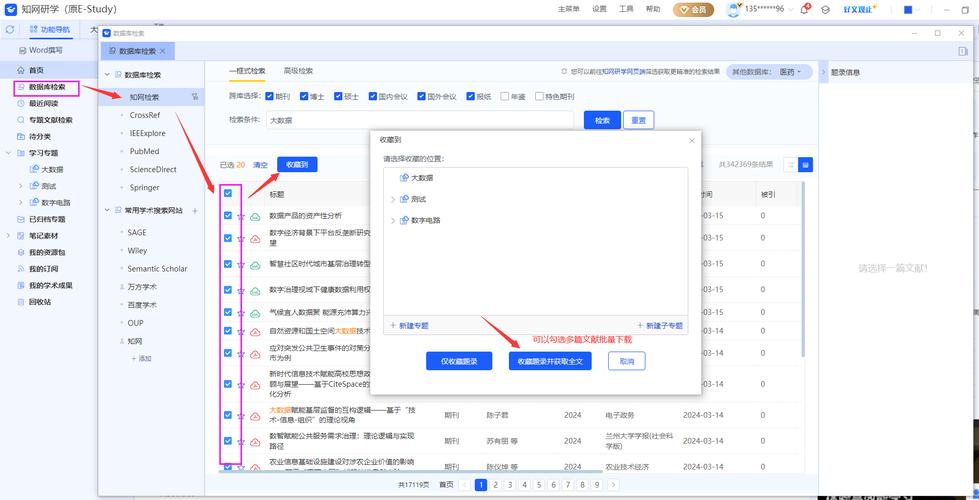Star the article 数据产品的资产性分析

pos(241,216)
